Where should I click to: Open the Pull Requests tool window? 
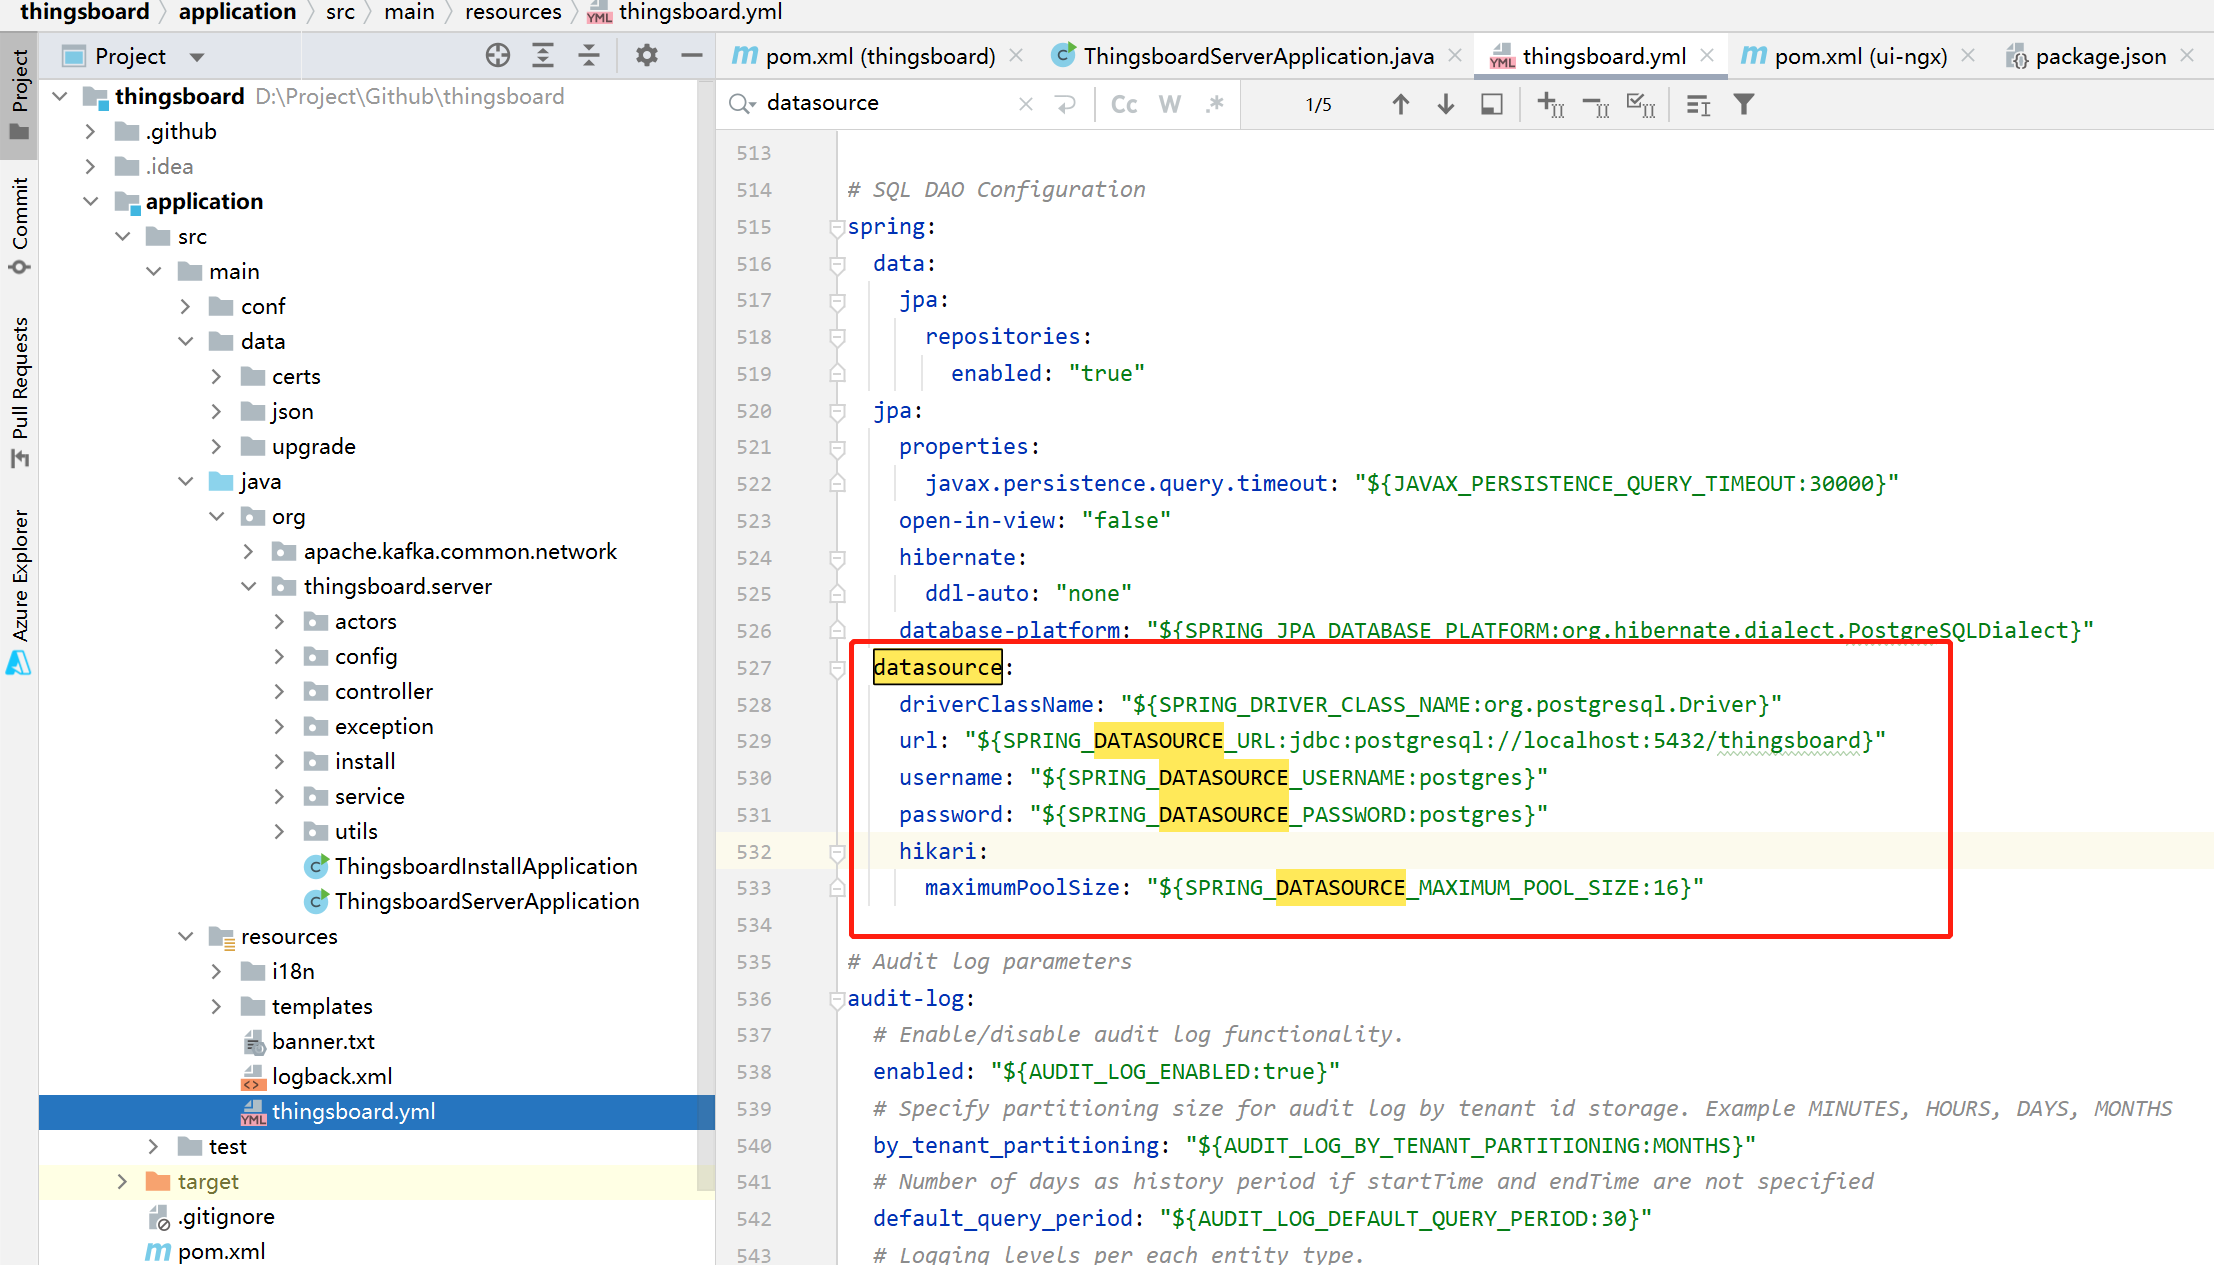19,391
